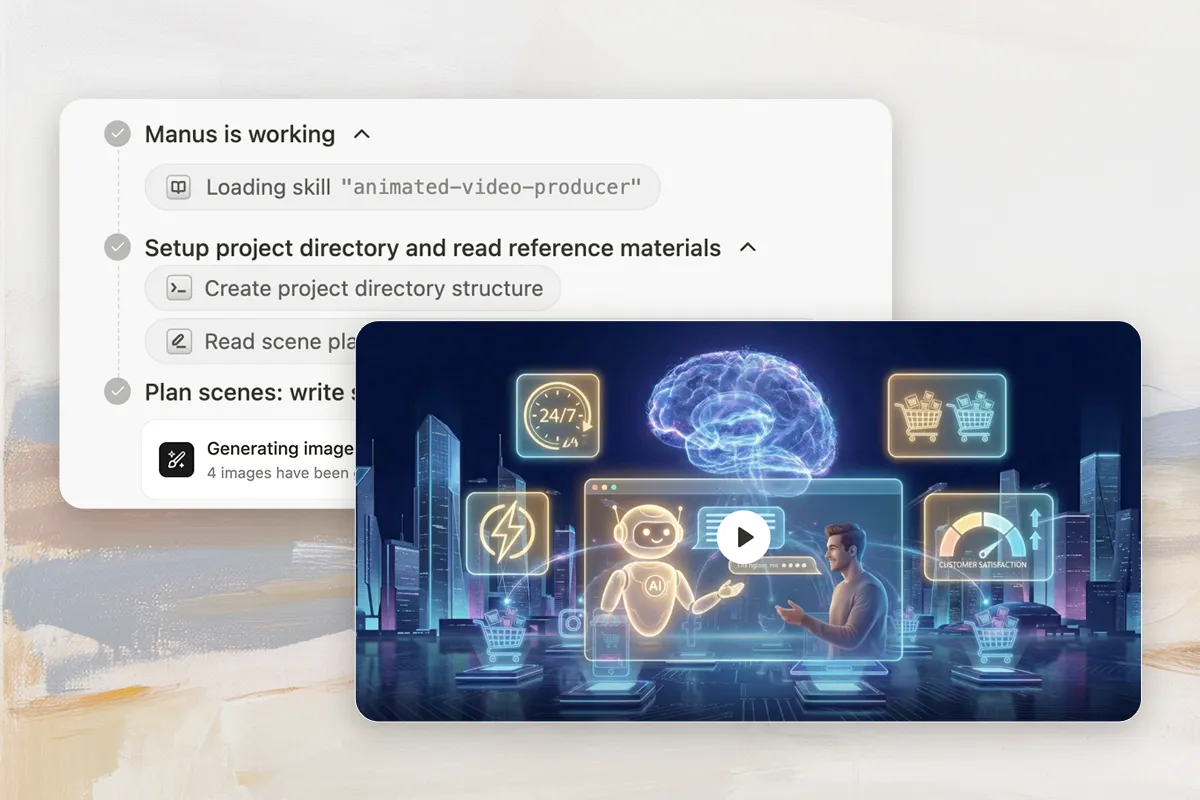Click the checkmark beside "Manus is working"

[x=118, y=134]
